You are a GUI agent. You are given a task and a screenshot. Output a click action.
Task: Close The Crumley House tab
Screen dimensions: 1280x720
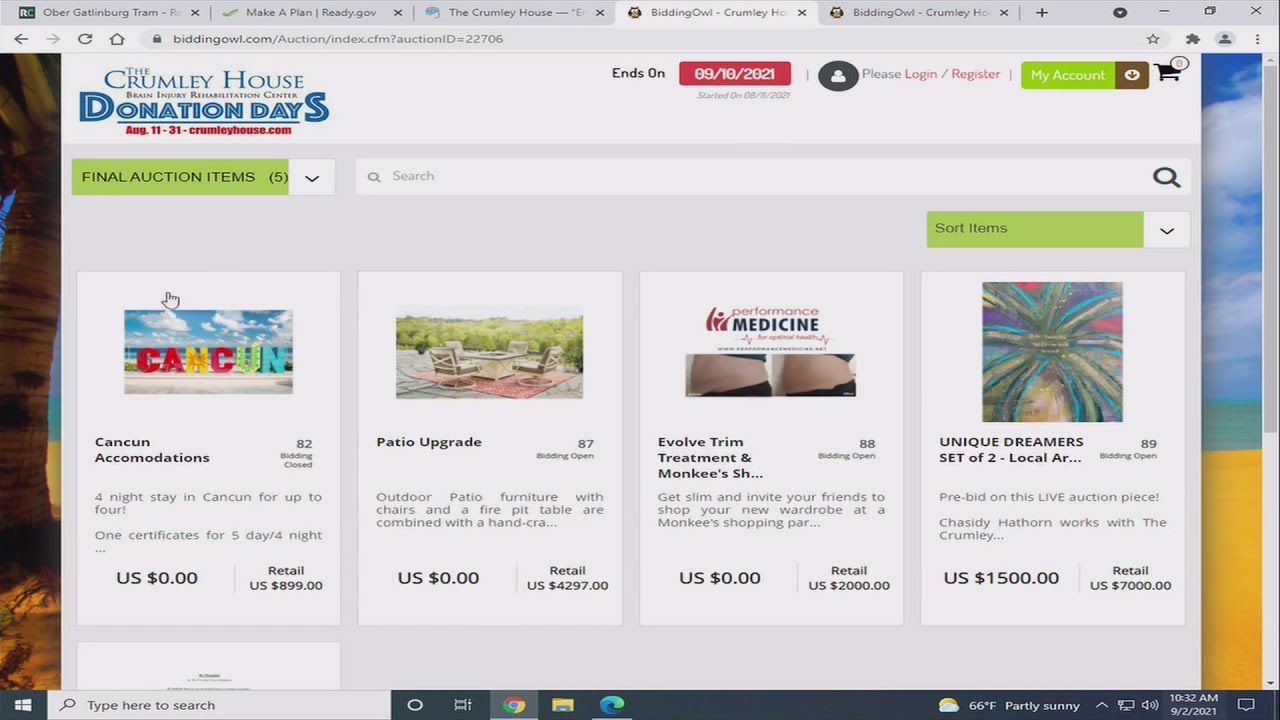click(600, 13)
